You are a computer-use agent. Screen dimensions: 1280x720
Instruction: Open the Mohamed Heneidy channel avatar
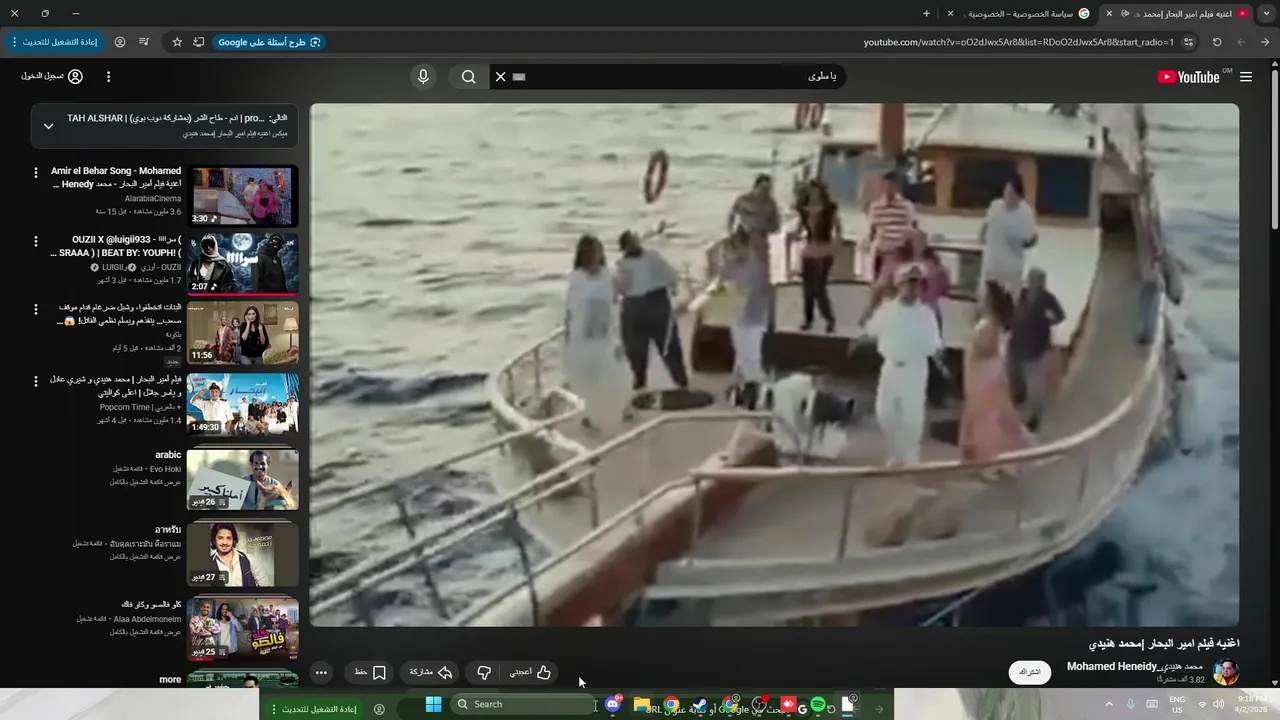click(x=1225, y=672)
